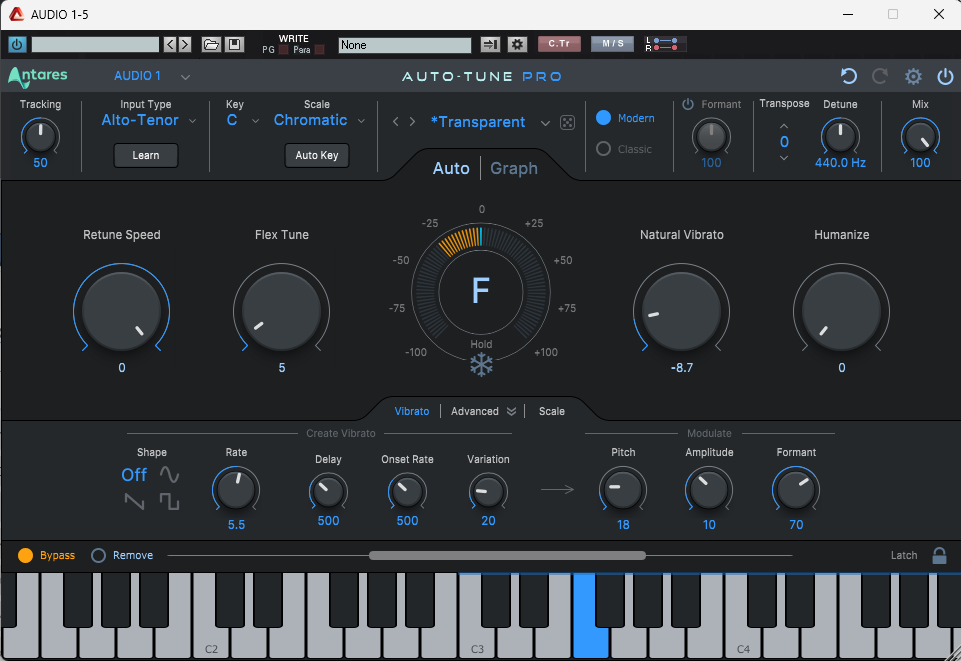Redo change in Auto-Tune Pro
The image size is (961, 661).
coord(880,77)
